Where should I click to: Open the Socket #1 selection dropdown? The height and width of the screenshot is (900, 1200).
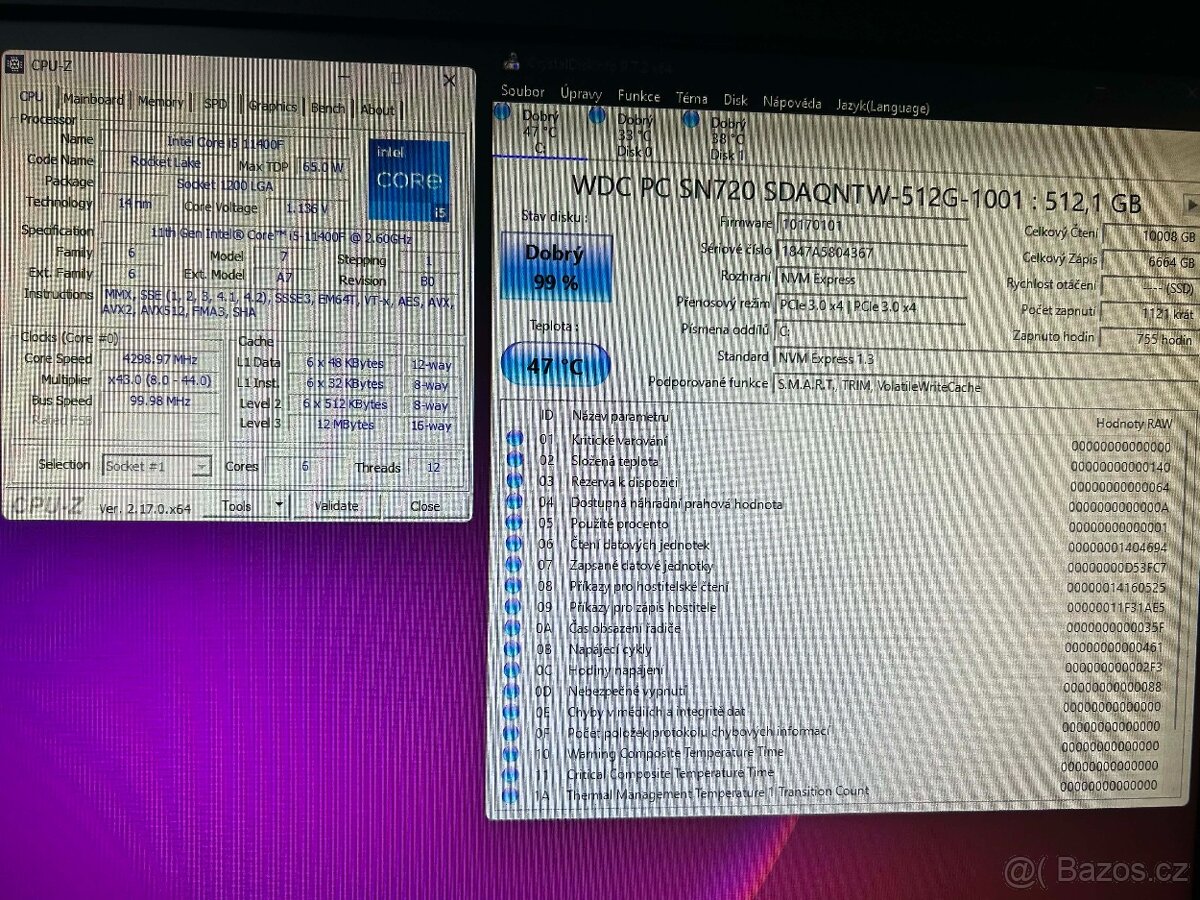[200, 464]
